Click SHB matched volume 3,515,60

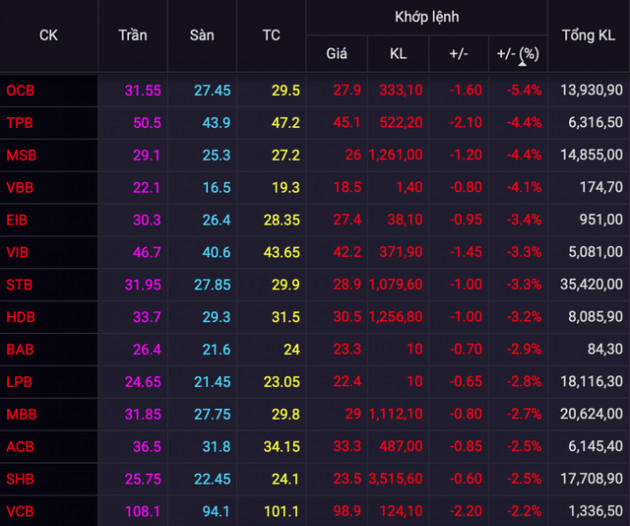pyautogui.click(x=396, y=479)
